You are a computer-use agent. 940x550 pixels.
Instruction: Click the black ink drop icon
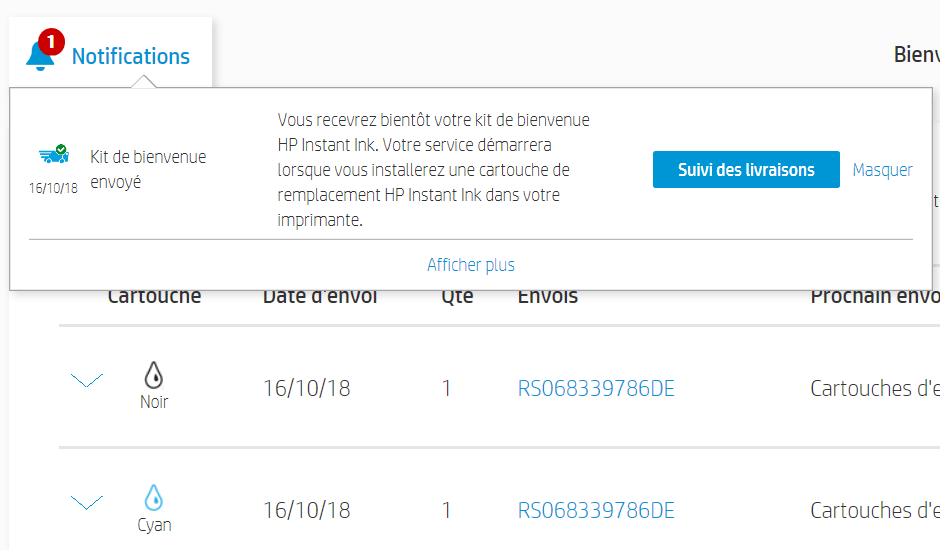[154, 375]
